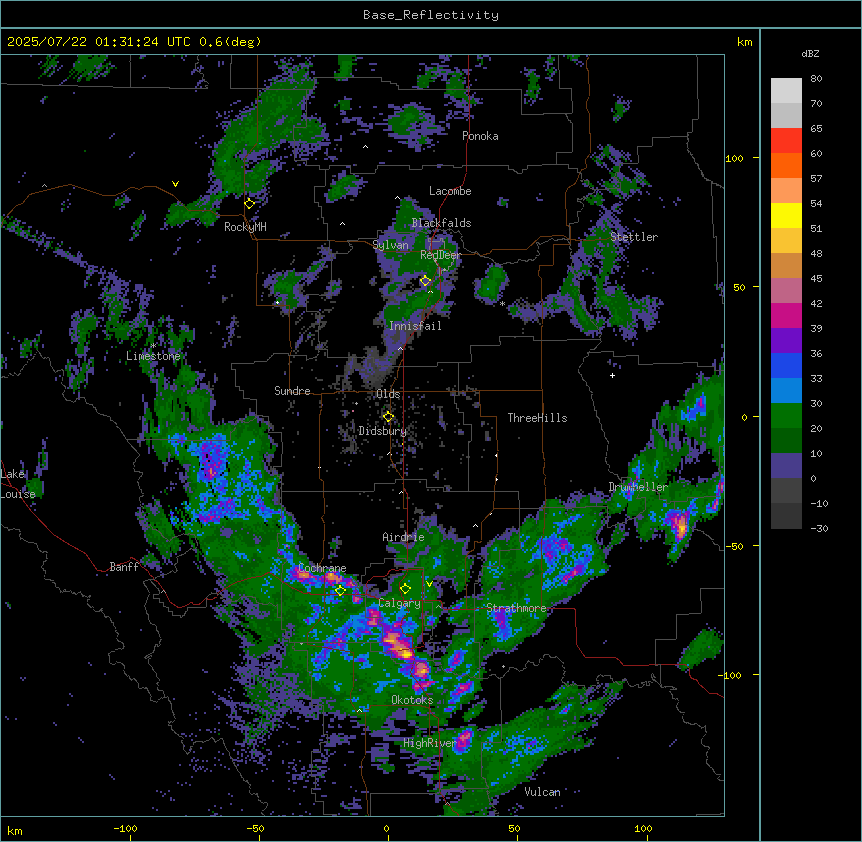This screenshot has width=862, height=842.
Task: Click the yellow diamond marker above Calgary
Action: (405, 589)
